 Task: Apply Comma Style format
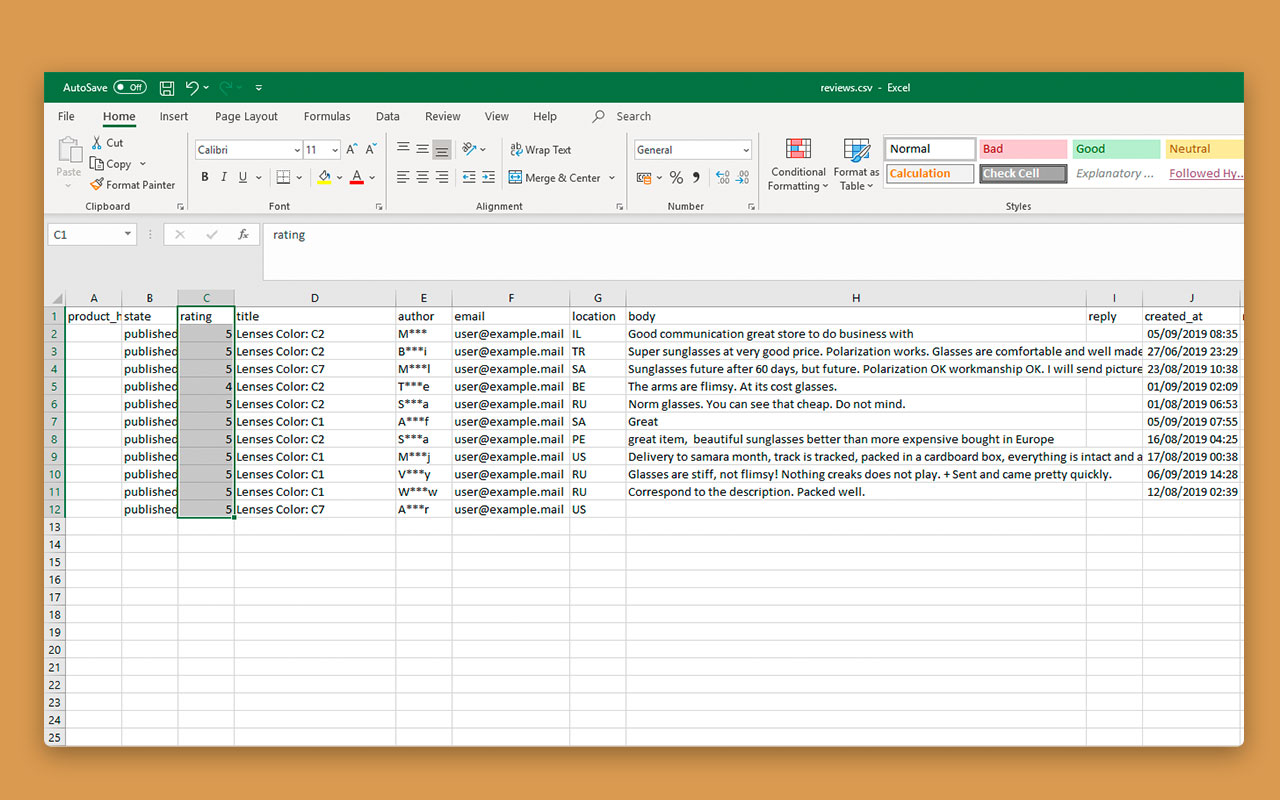[x=695, y=178]
